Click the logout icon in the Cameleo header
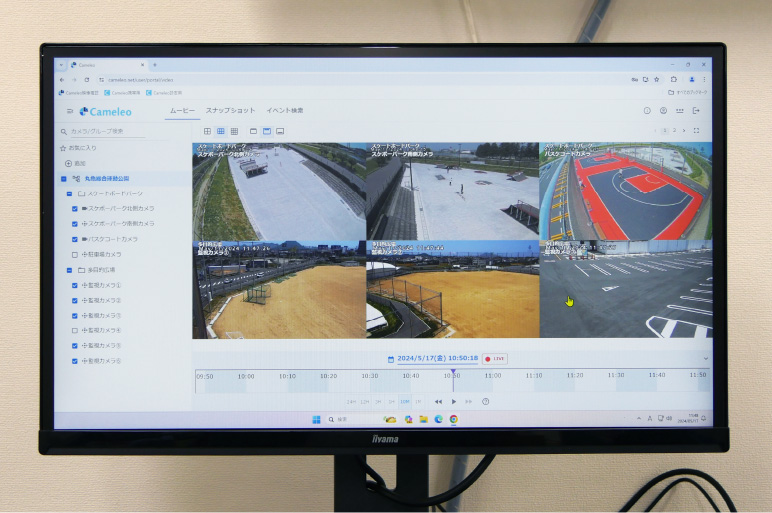 [696, 111]
